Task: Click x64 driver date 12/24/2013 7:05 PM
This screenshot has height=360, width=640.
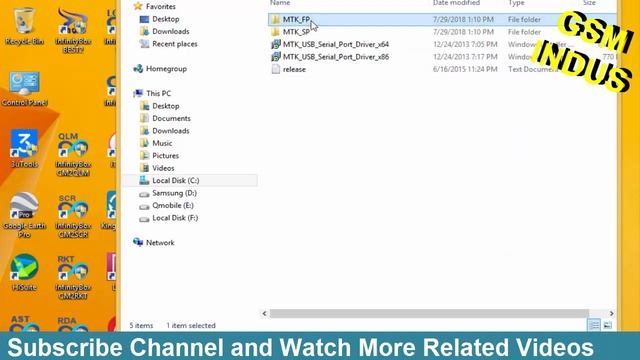Action: pyautogui.click(x=465, y=44)
